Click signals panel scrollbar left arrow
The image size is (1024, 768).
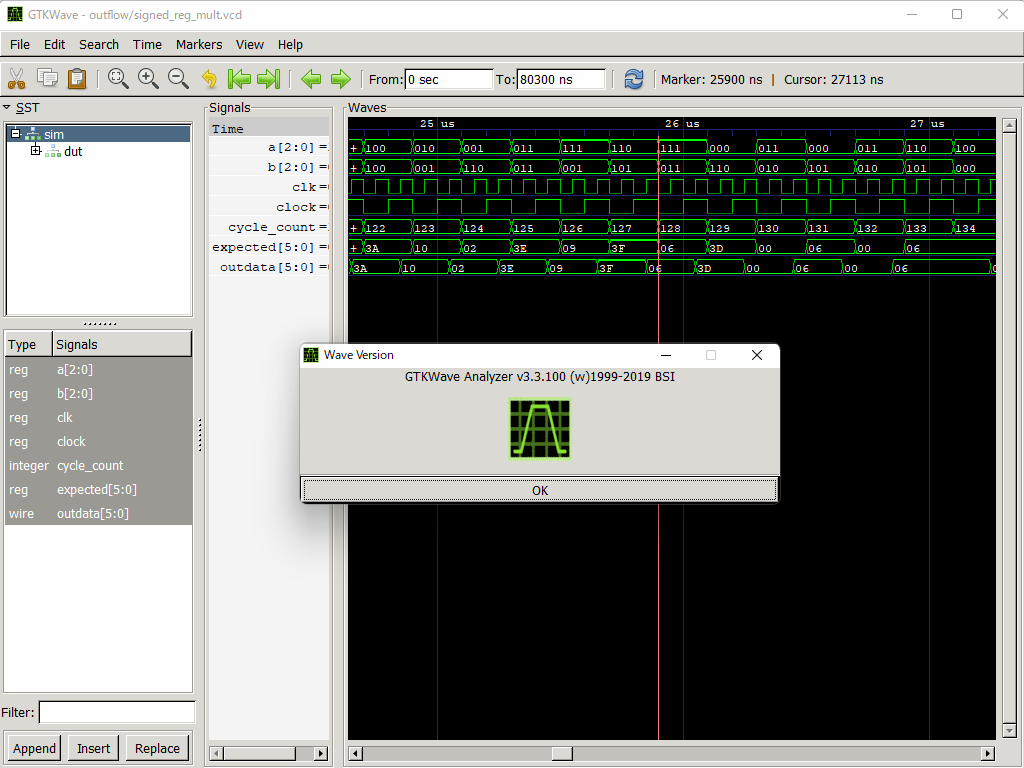(216, 754)
